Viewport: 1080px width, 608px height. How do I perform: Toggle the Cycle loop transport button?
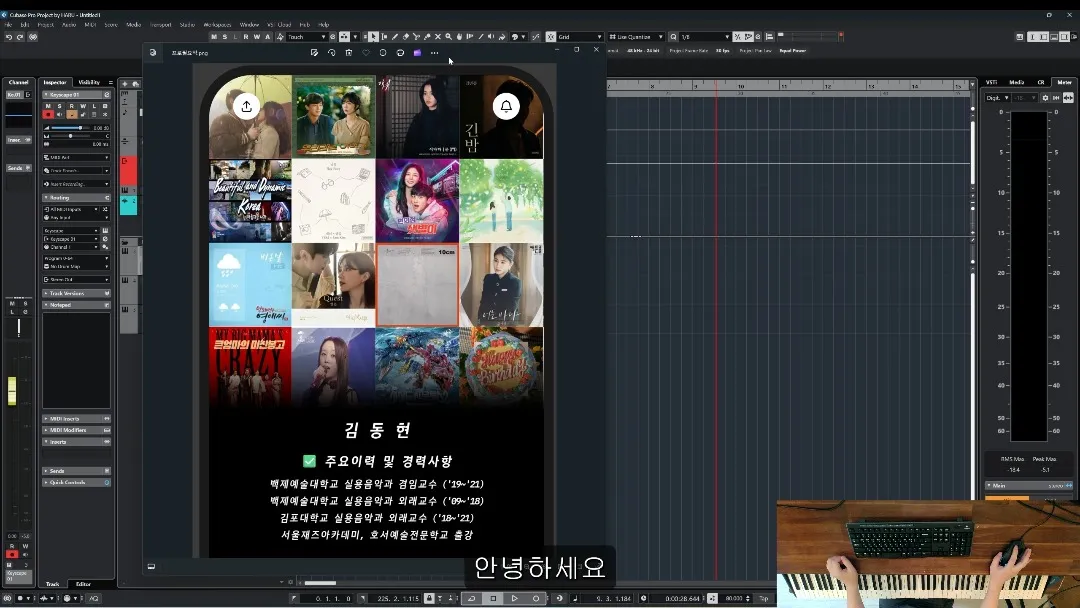pos(472,598)
